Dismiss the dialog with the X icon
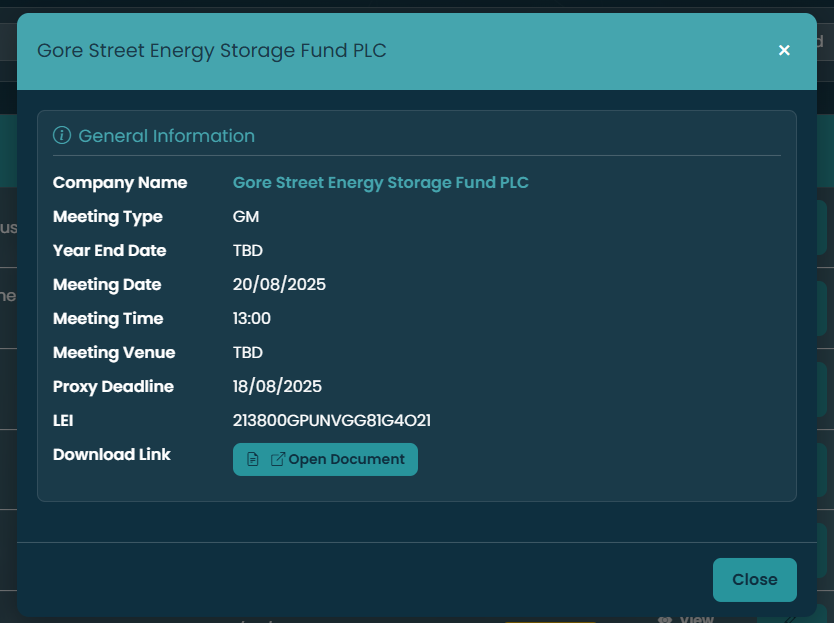The image size is (834, 623). (x=784, y=50)
